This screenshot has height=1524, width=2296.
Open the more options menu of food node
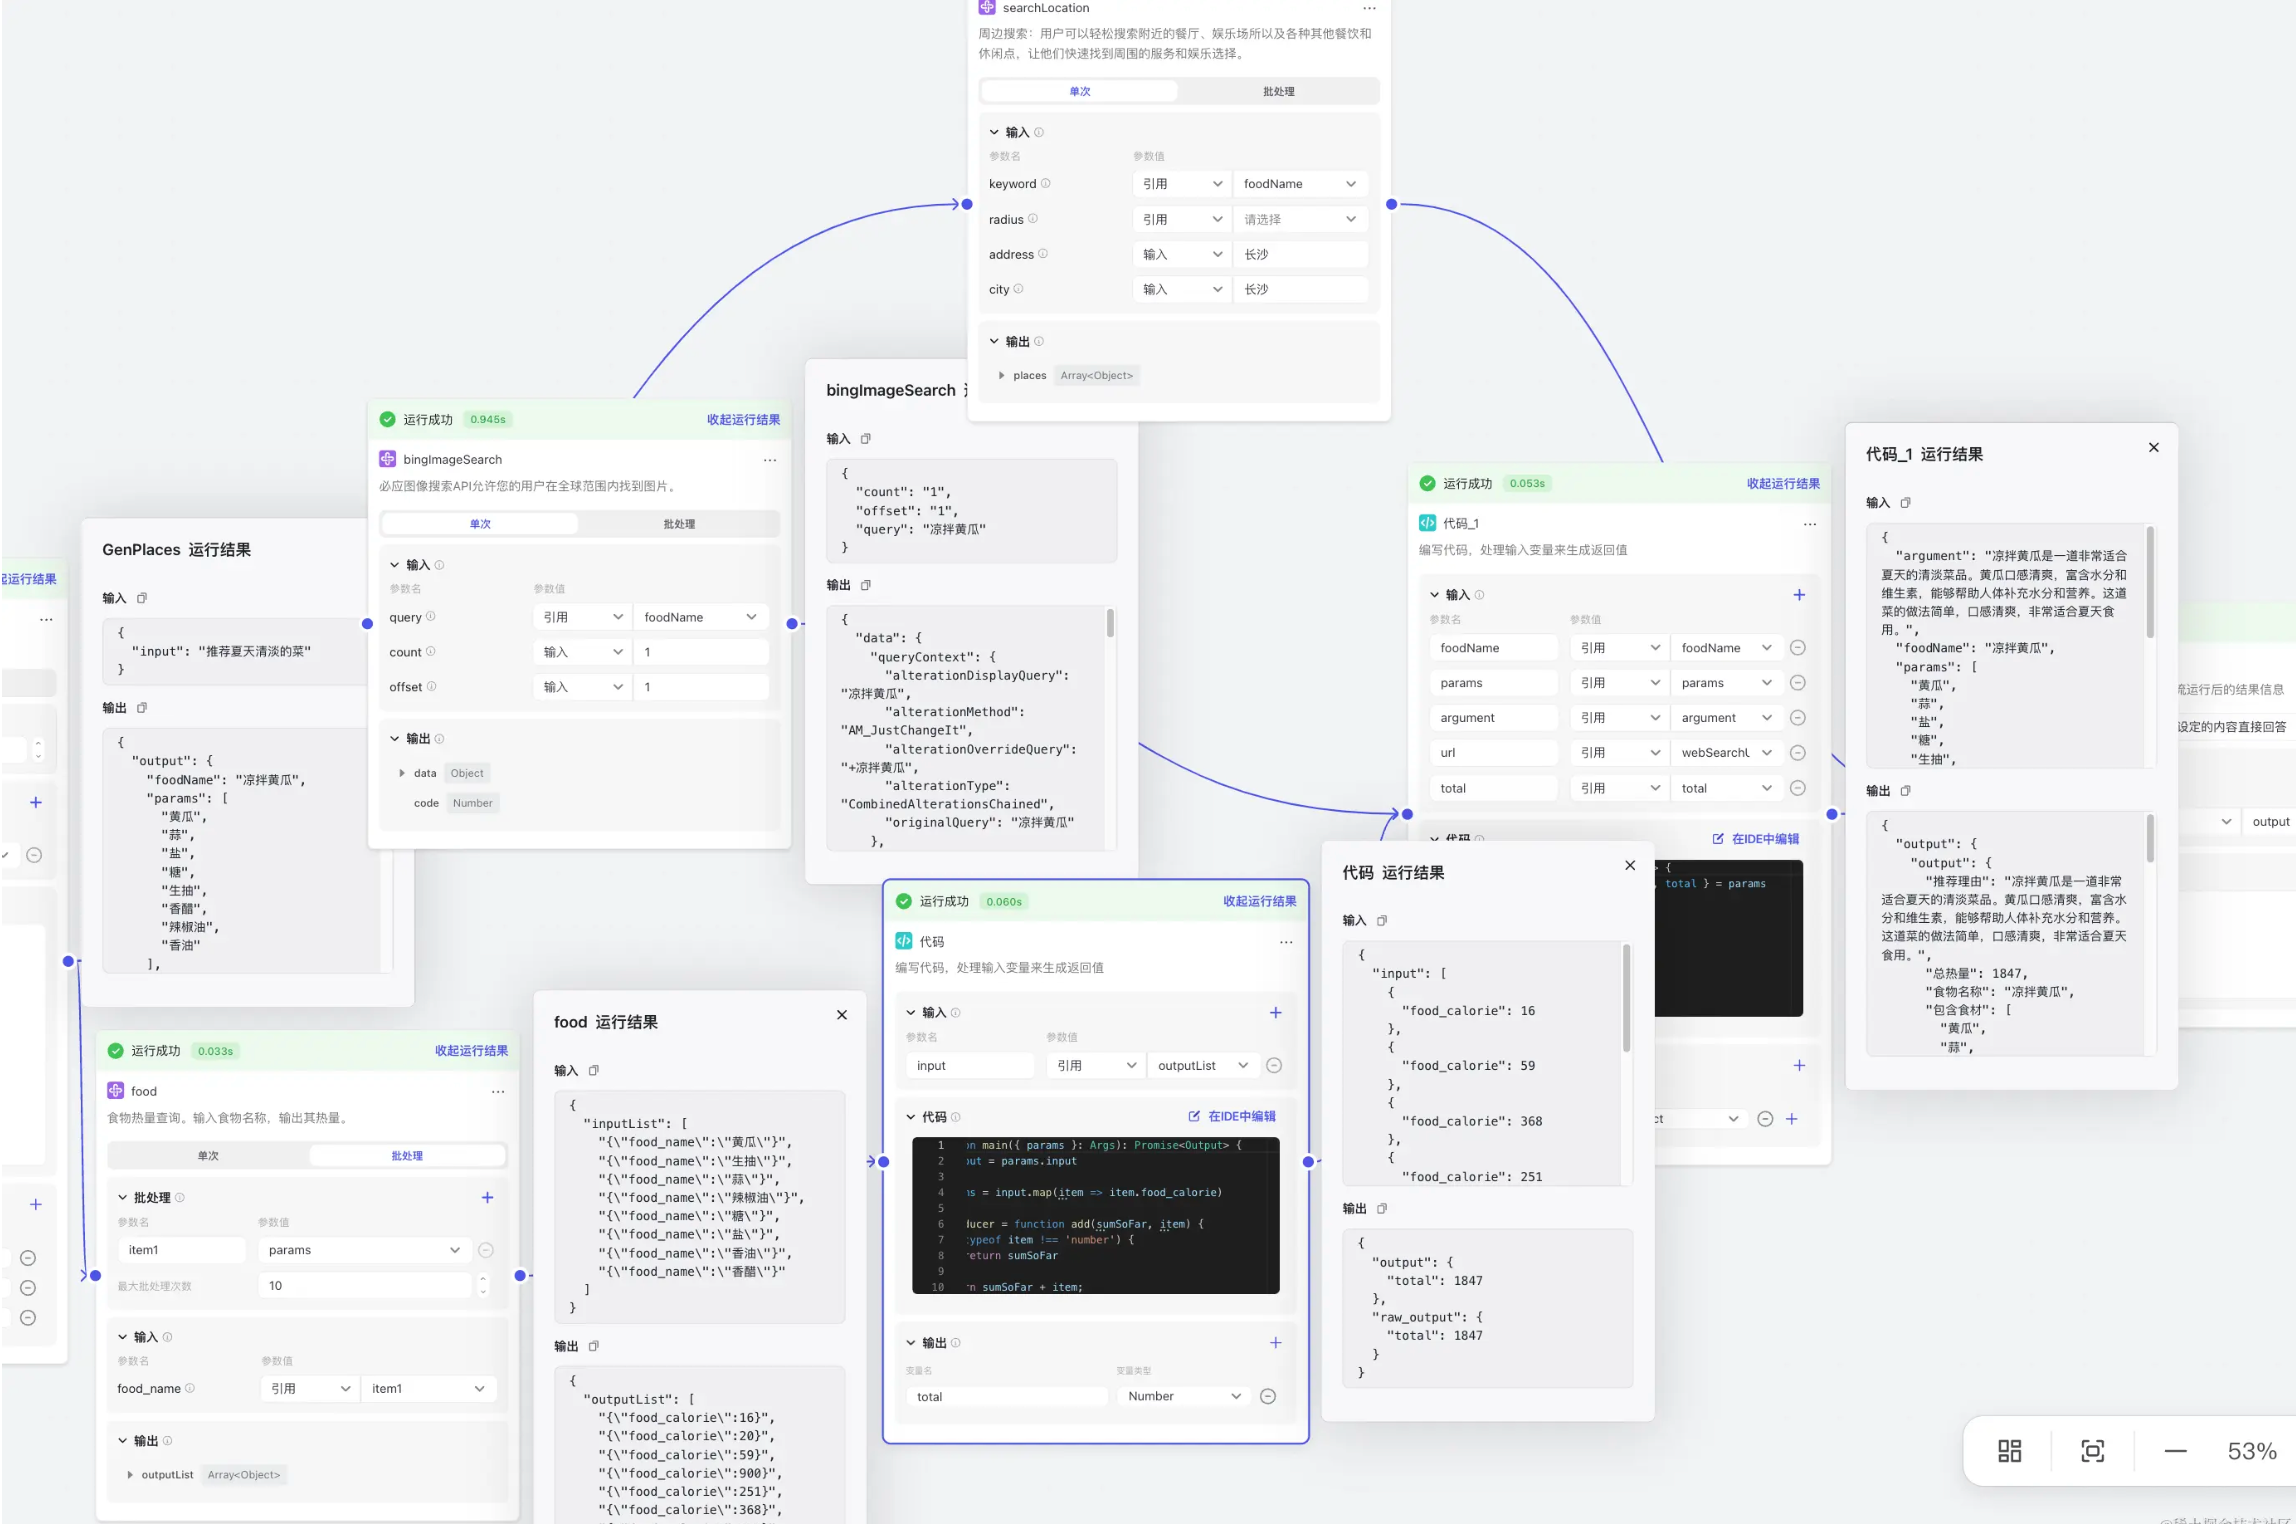(x=498, y=1091)
